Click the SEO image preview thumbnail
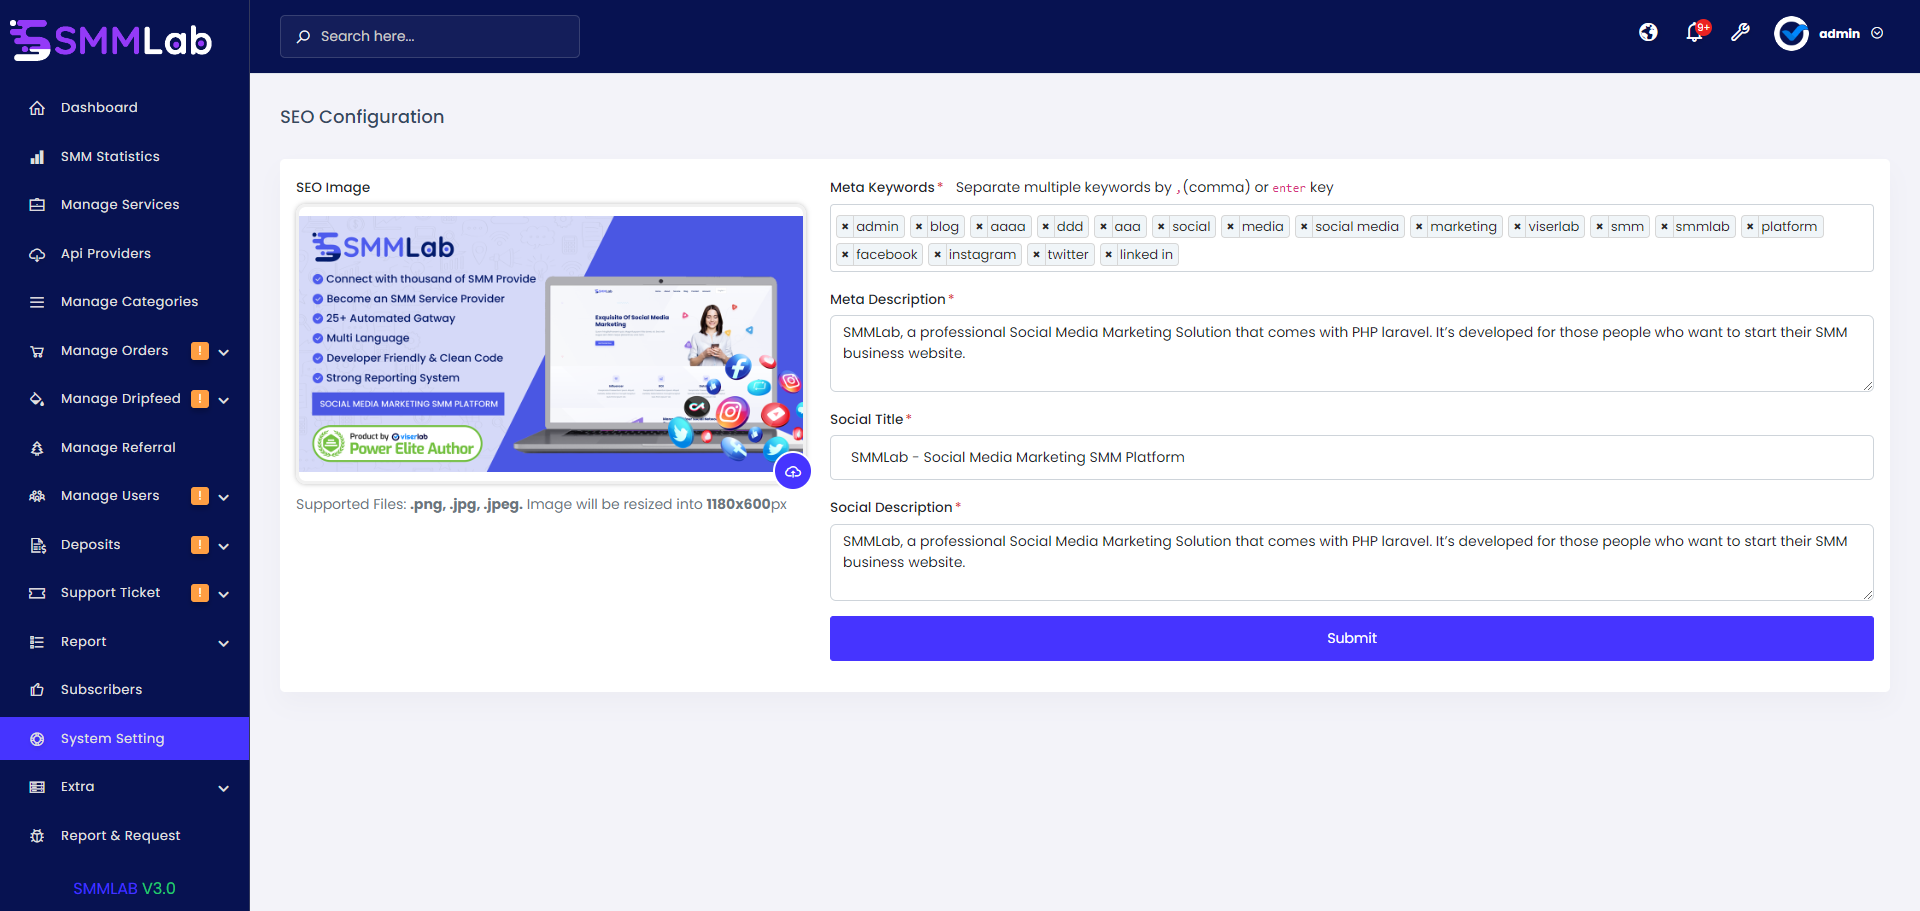 pos(551,344)
